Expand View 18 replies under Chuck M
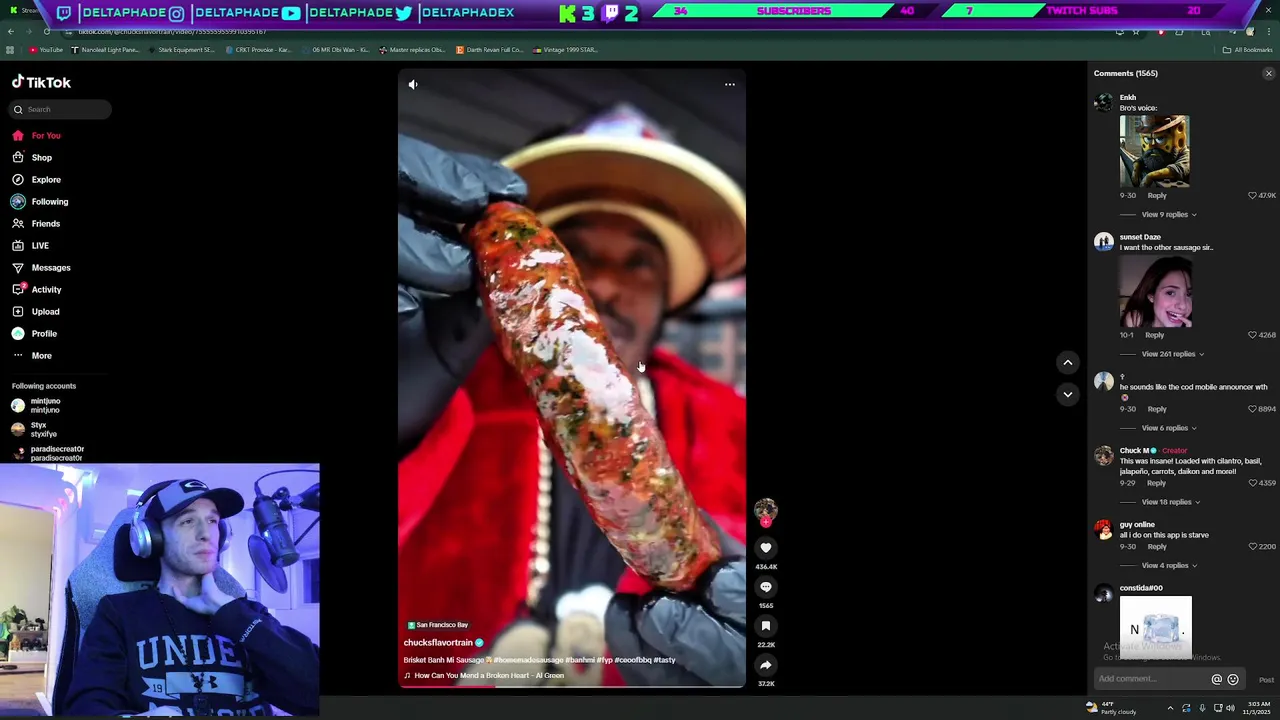The width and height of the screenshot is (1280, 720). 1170,502
